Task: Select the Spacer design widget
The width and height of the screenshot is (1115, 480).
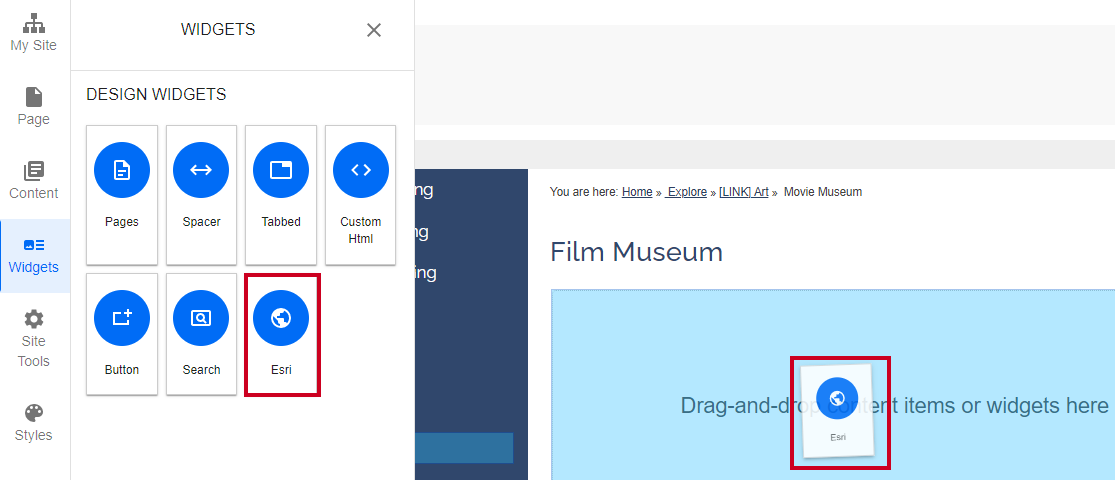Action: tap(201, 195)
